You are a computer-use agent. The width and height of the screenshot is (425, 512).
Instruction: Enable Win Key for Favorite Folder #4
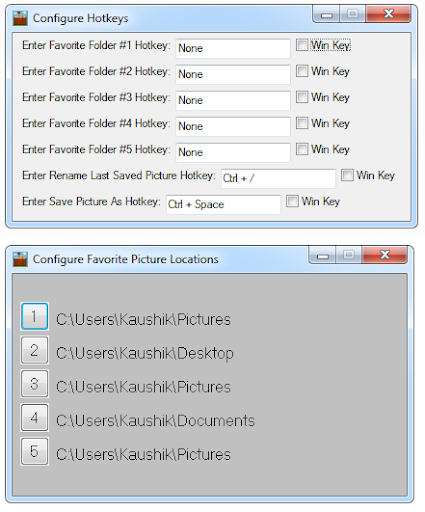click(x=302, y=123)
